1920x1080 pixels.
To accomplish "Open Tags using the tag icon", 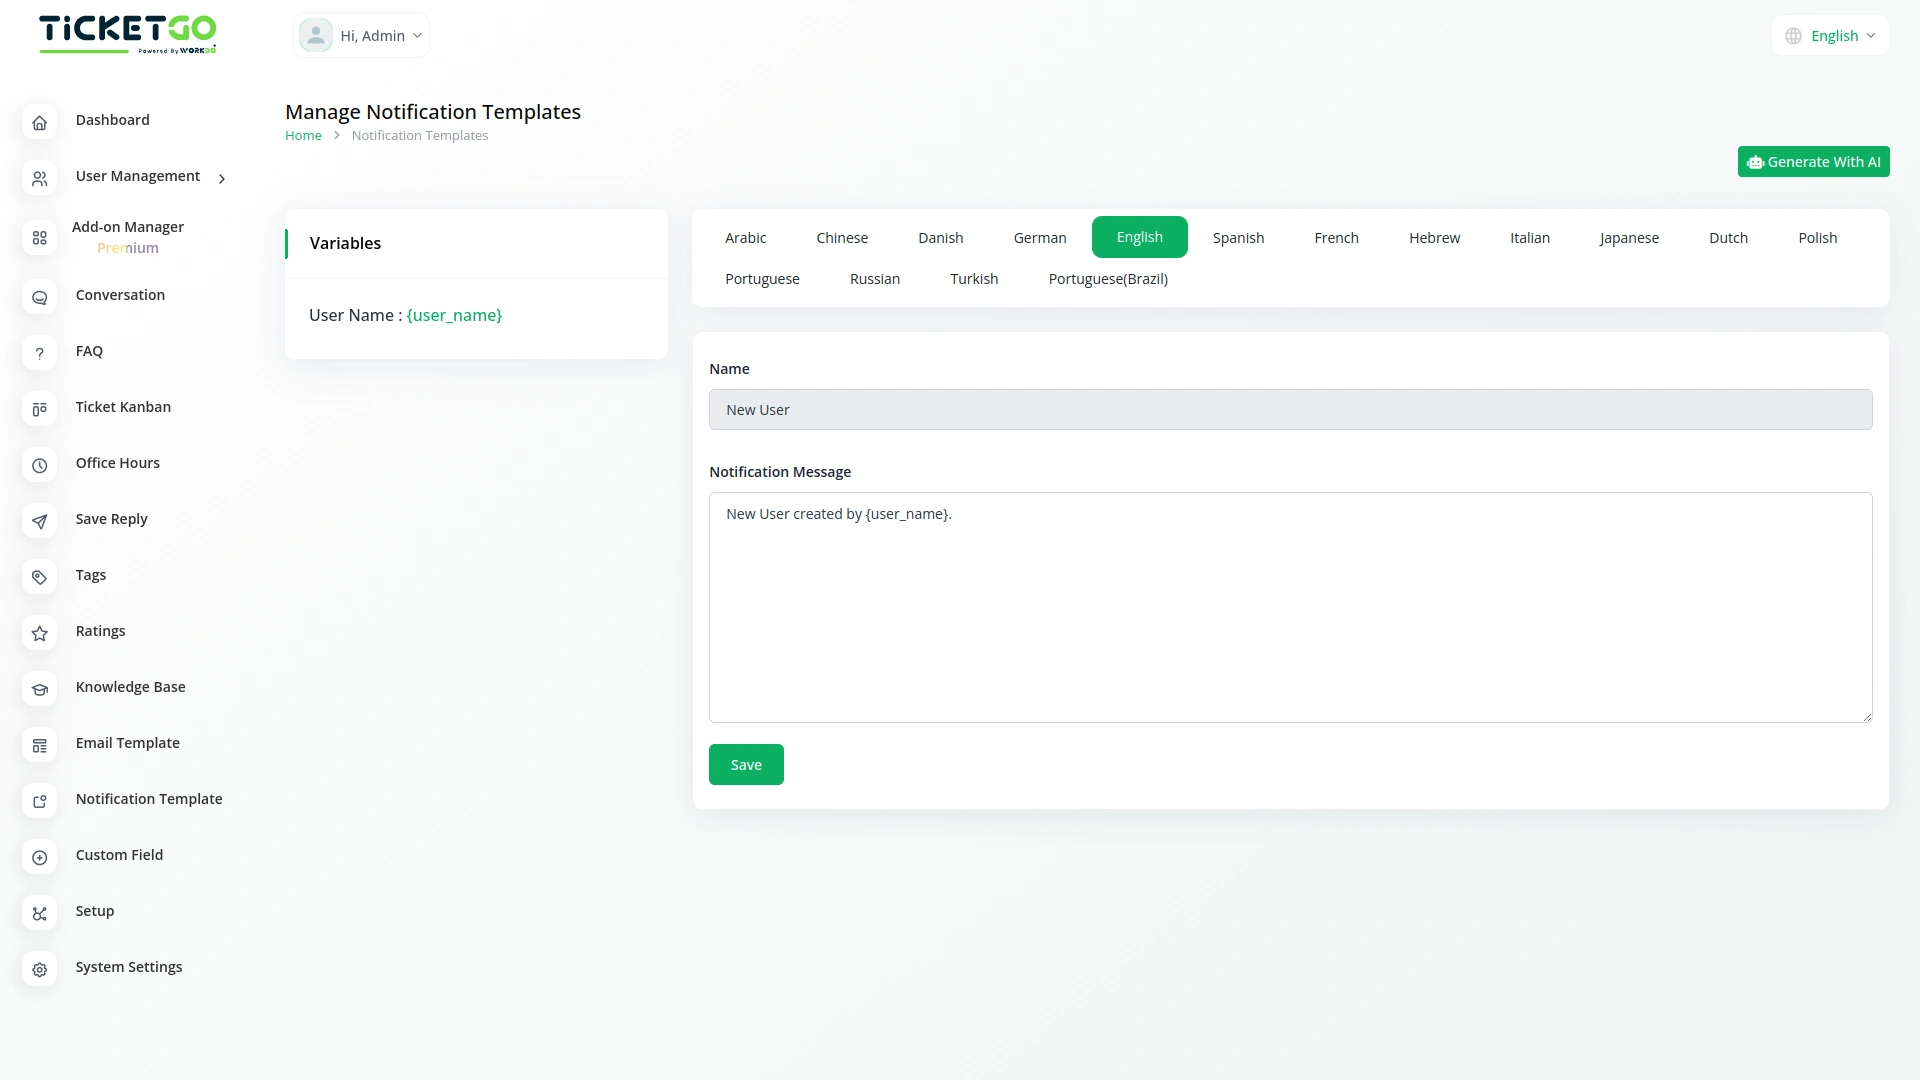I will pyautogui.click(x=39, y=577).
